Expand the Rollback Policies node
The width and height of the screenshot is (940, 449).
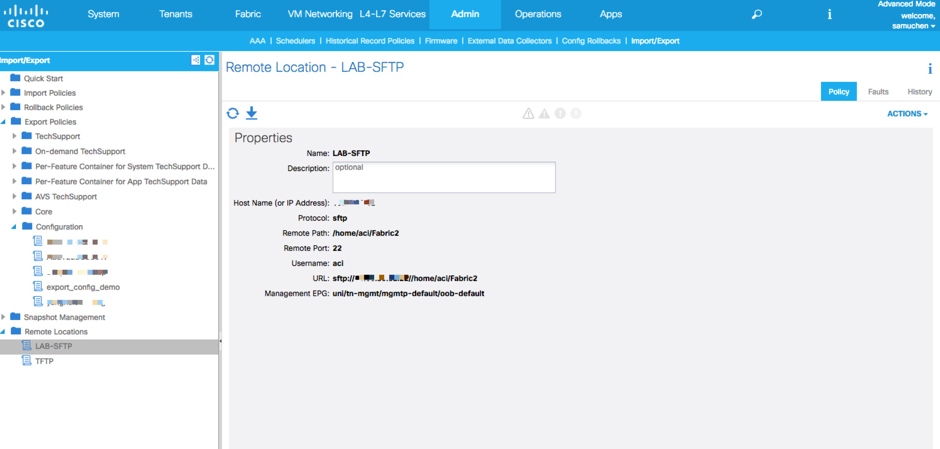click(4, 107)
